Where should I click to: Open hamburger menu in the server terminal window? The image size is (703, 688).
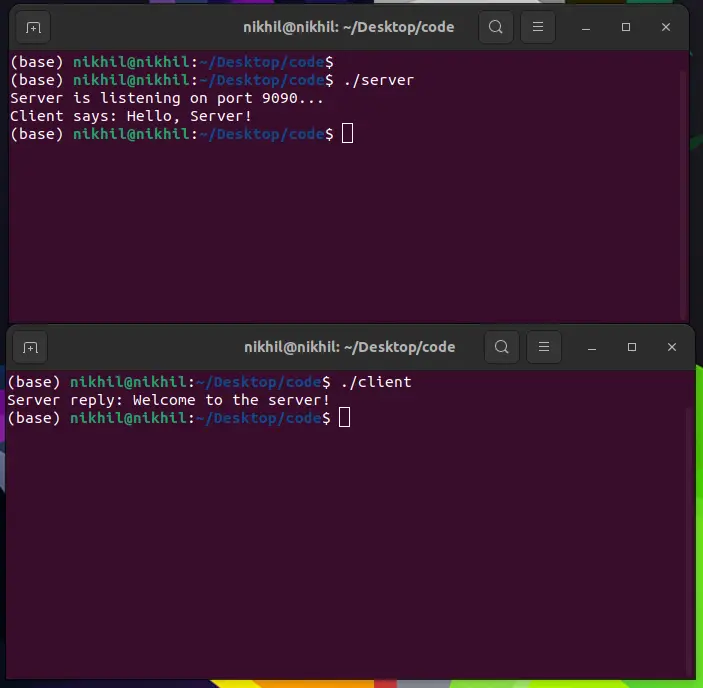(x=538, y=27)
